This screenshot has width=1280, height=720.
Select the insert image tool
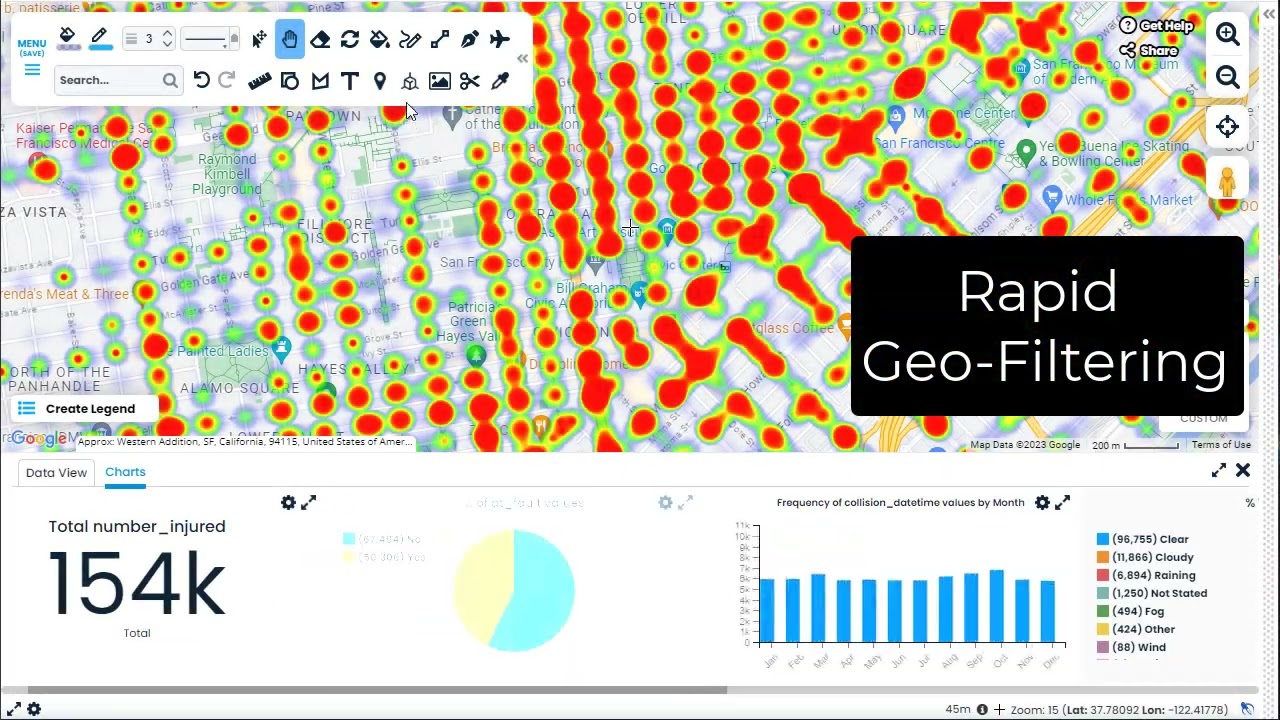(x=440, y=81)
